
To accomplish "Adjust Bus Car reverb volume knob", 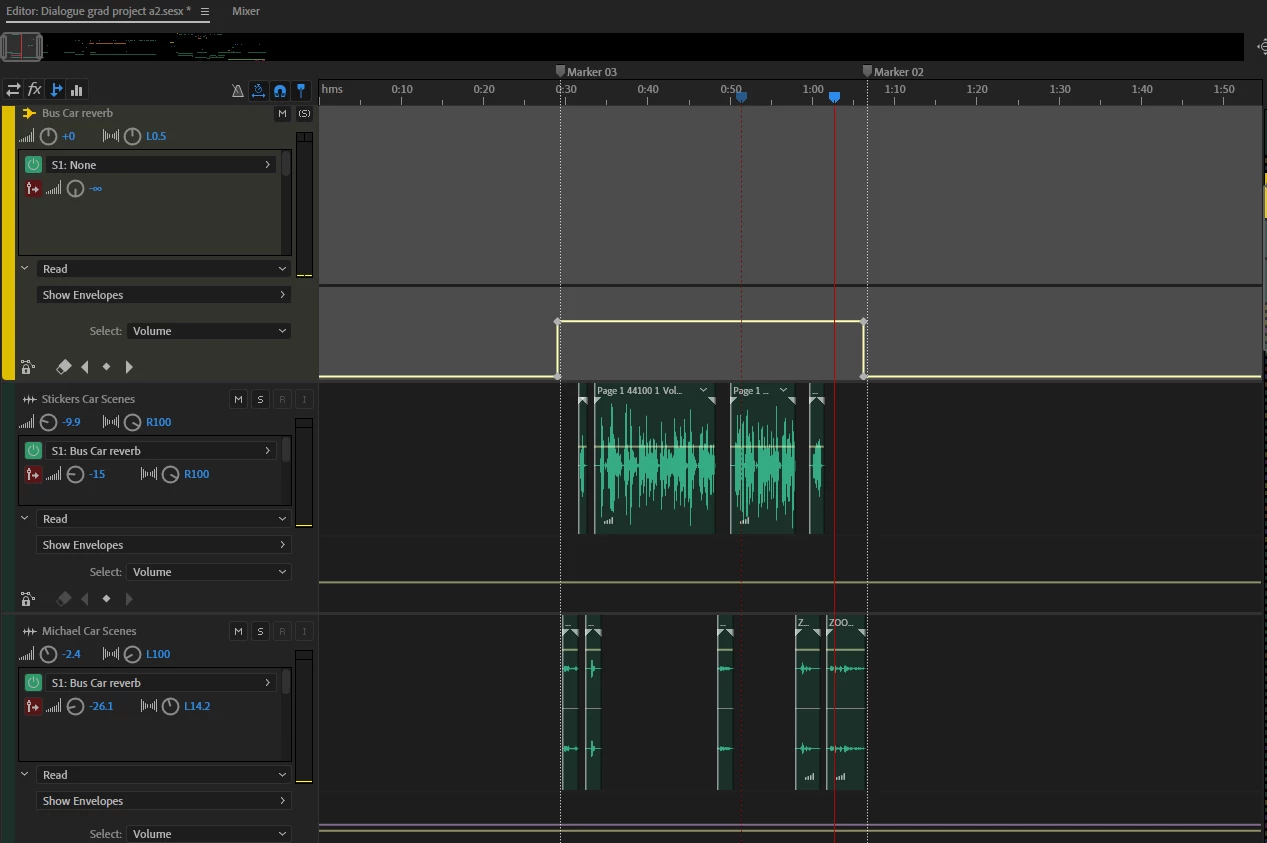I will pyautogui.click(x=48, y=136).
